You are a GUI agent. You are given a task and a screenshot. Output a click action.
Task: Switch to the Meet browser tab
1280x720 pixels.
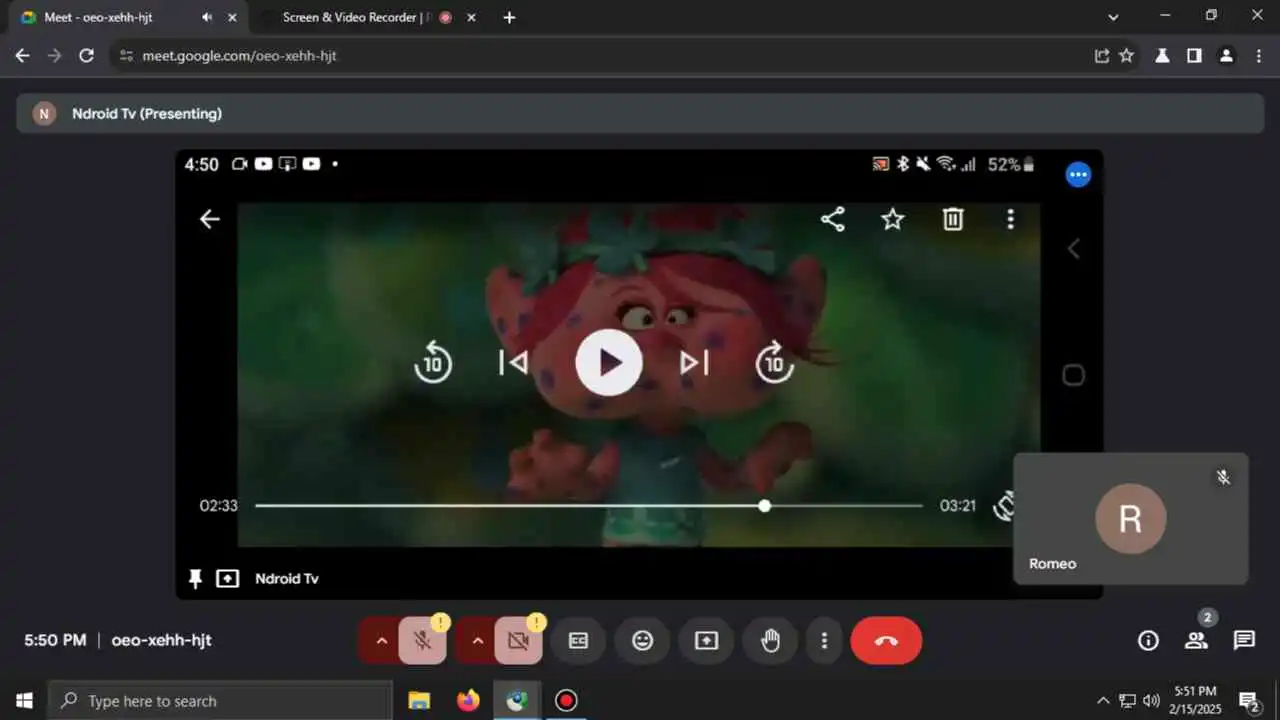click(x=128, y=17)
